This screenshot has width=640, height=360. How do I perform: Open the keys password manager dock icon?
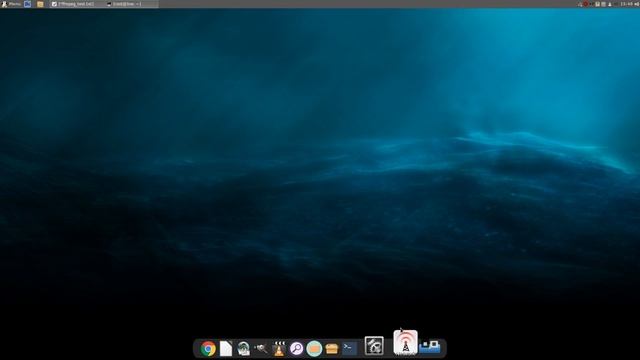tap(261, 348)
